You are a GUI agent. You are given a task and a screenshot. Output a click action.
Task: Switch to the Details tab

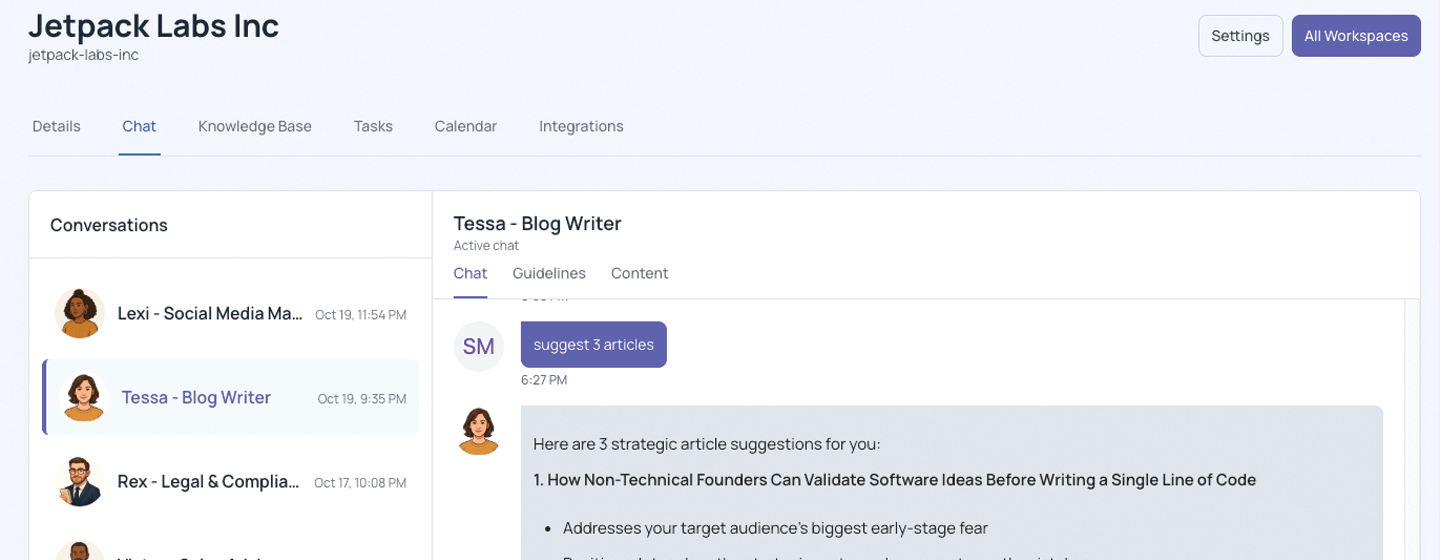pyautogui.click(x=56, y=126)
